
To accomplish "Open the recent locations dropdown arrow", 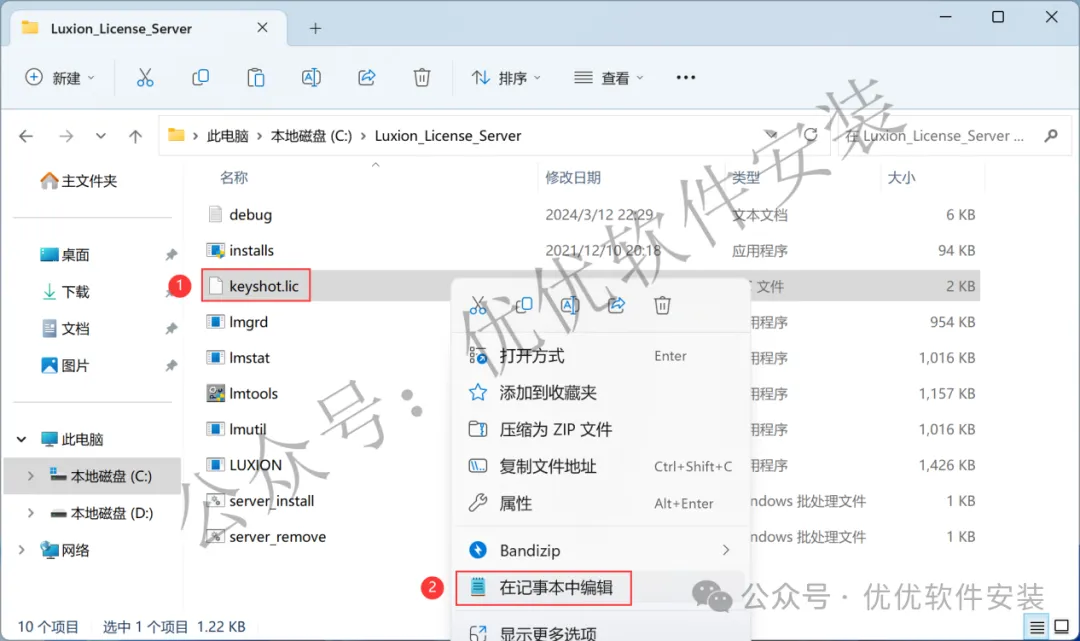I will [x=101, y=136].
